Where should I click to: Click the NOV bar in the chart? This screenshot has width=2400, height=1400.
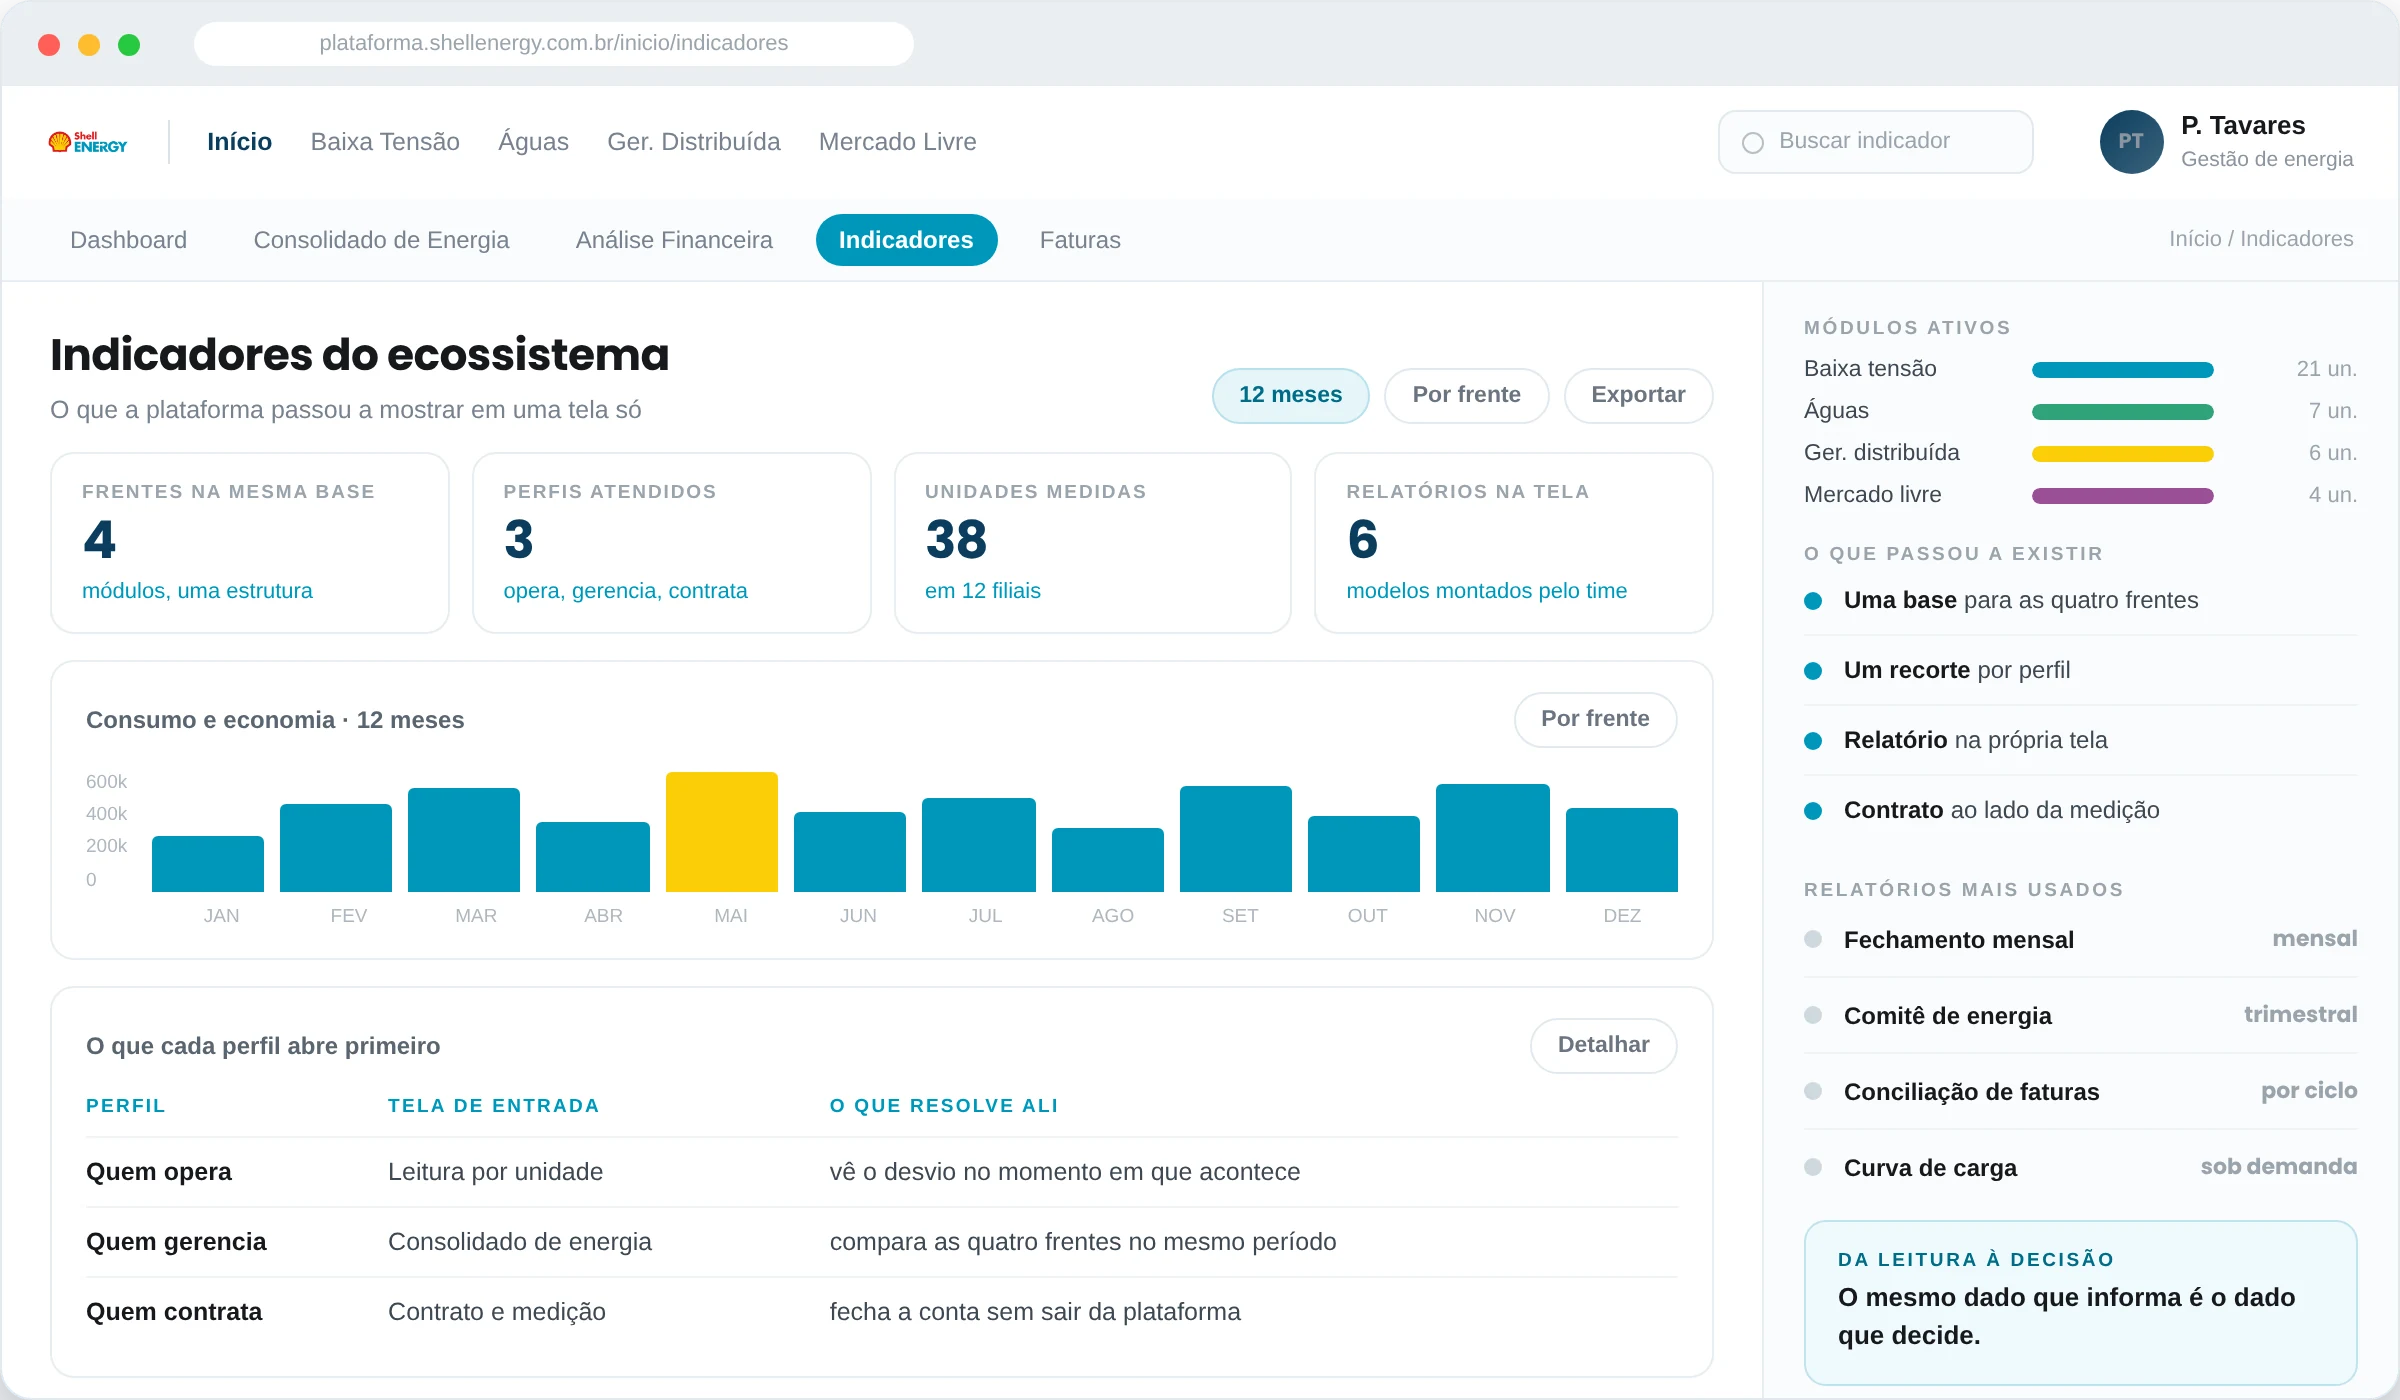[x=1492, y=838]
